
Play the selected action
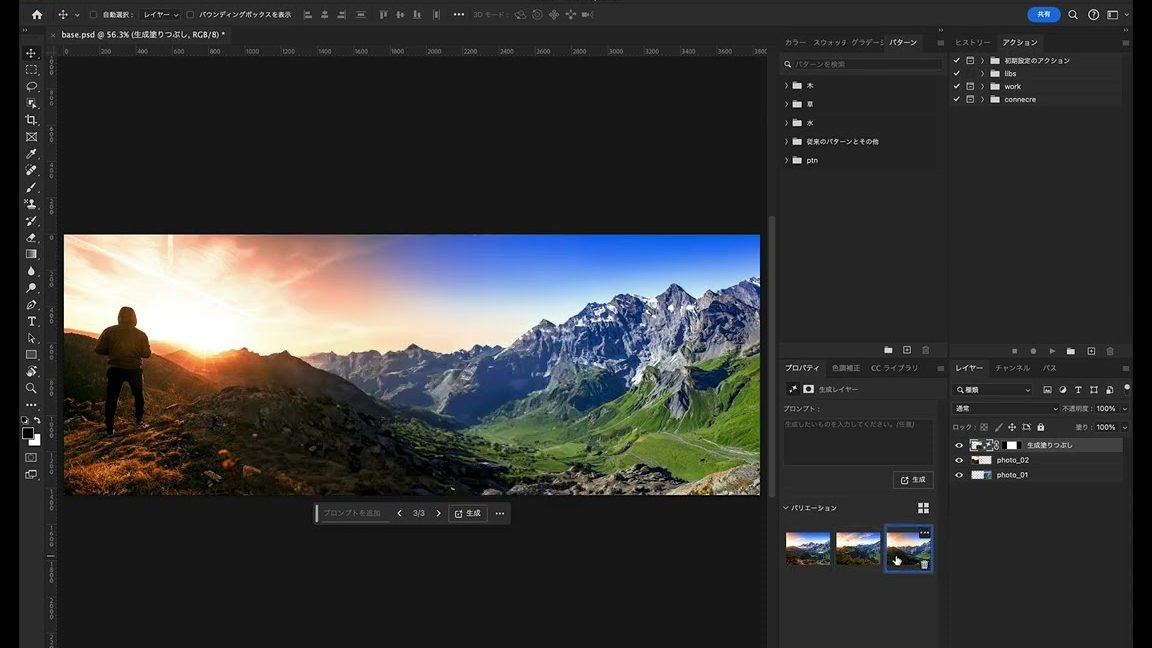1052,351
